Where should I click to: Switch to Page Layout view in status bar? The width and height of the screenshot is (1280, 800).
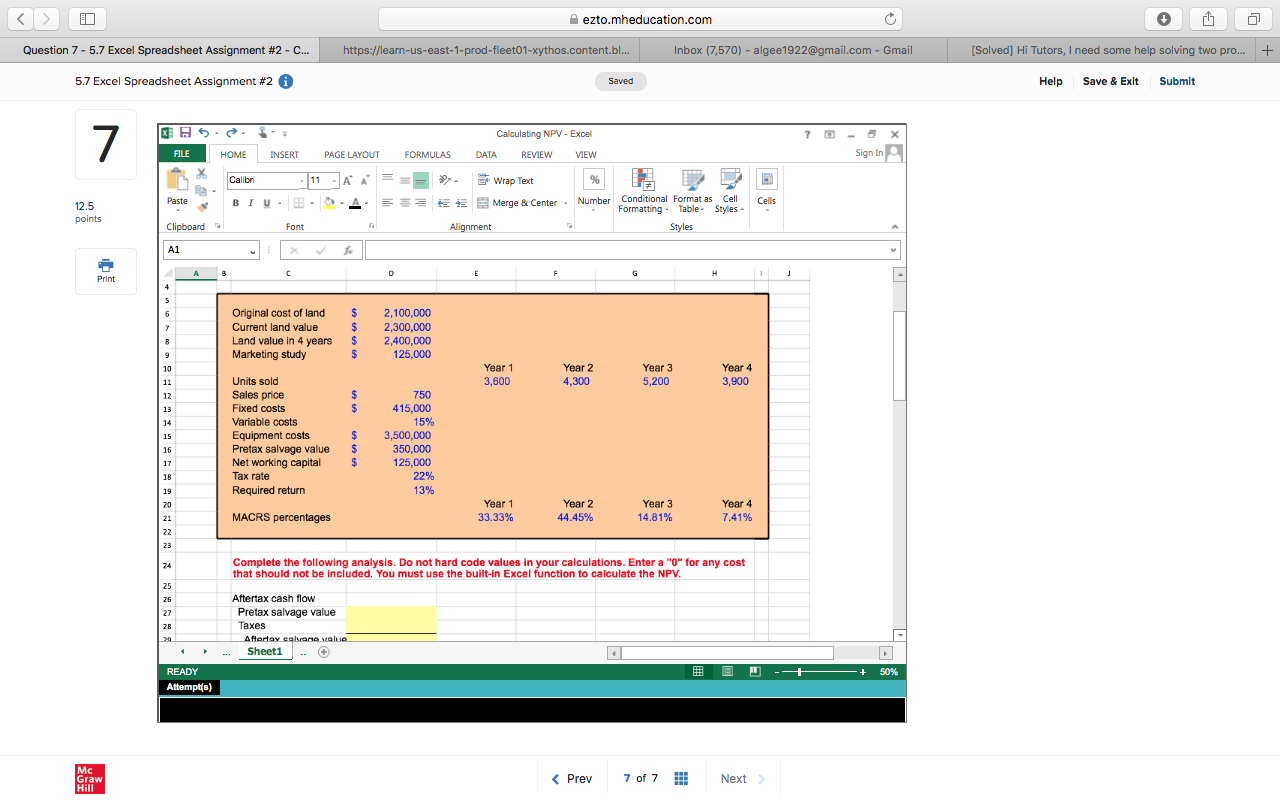726,671
